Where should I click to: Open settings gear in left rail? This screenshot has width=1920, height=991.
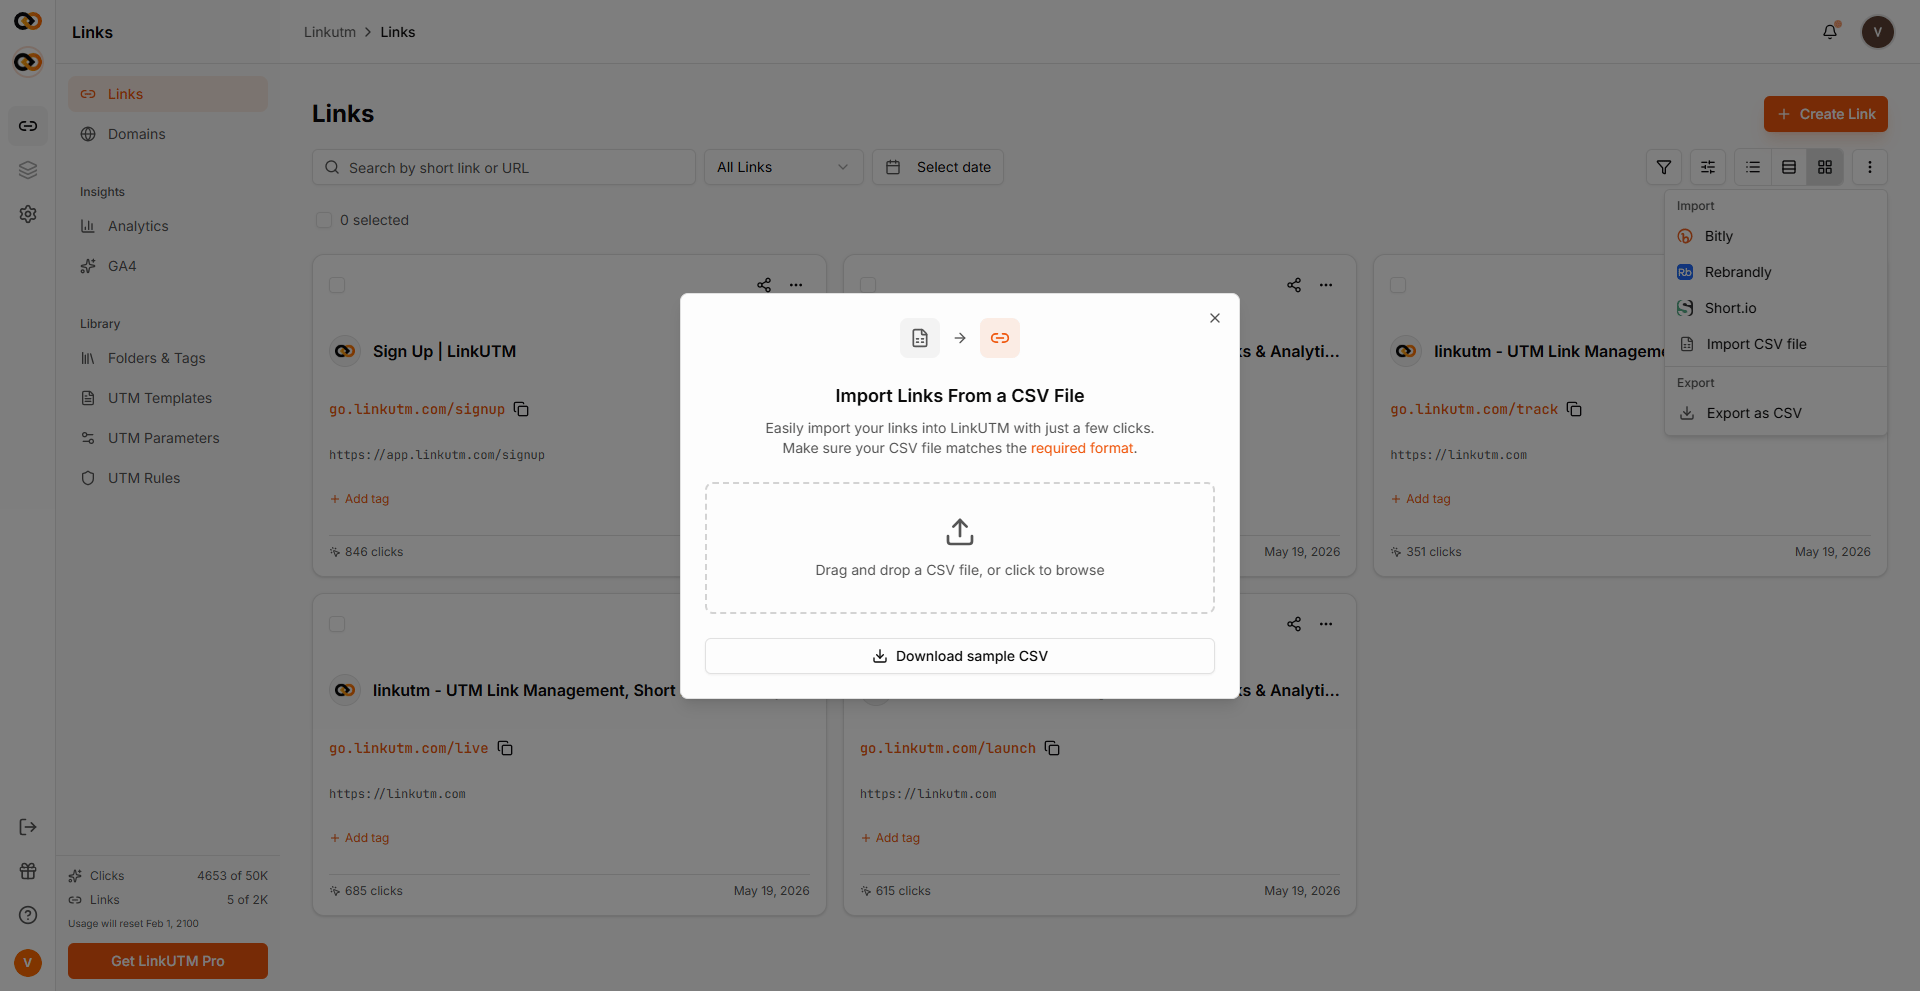pyautogui.click(x=28, y=214)
